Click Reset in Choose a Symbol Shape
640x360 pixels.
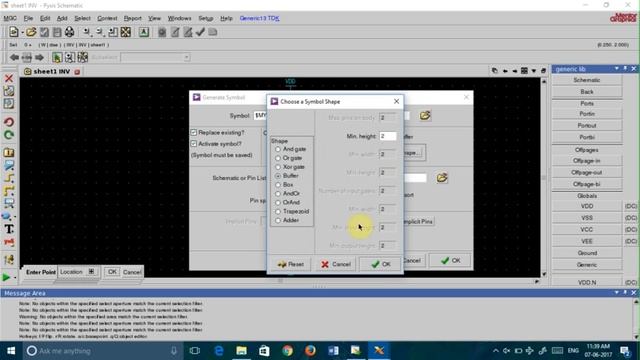291,264
